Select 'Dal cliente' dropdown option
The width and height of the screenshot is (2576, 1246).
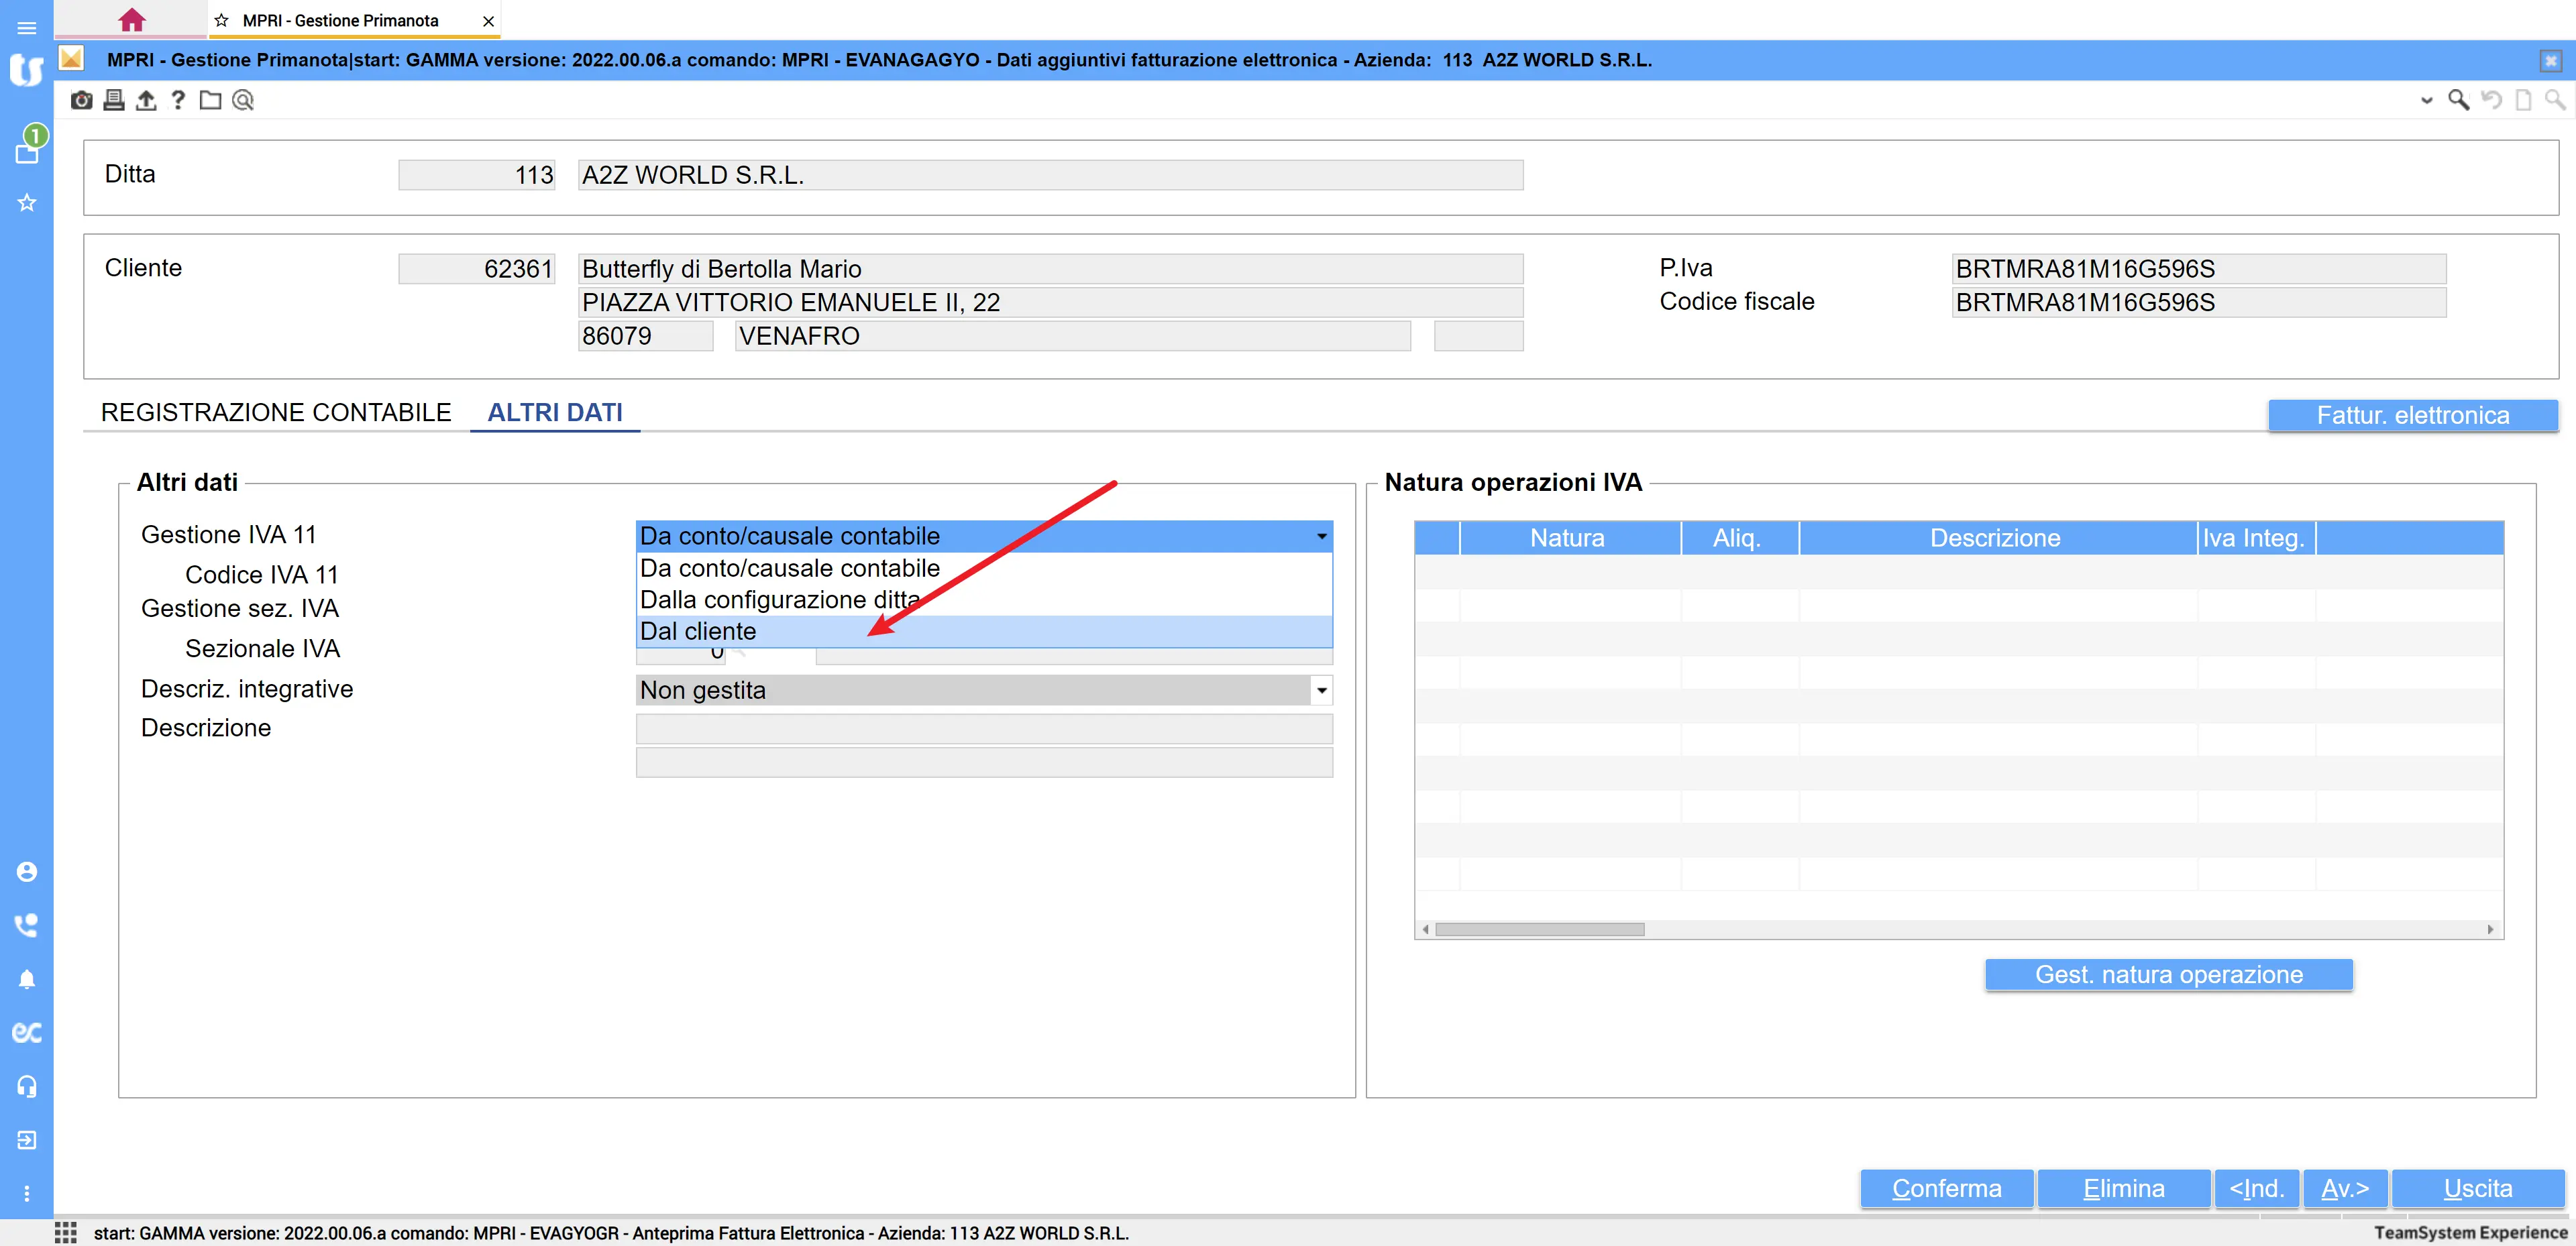[698, 631]
